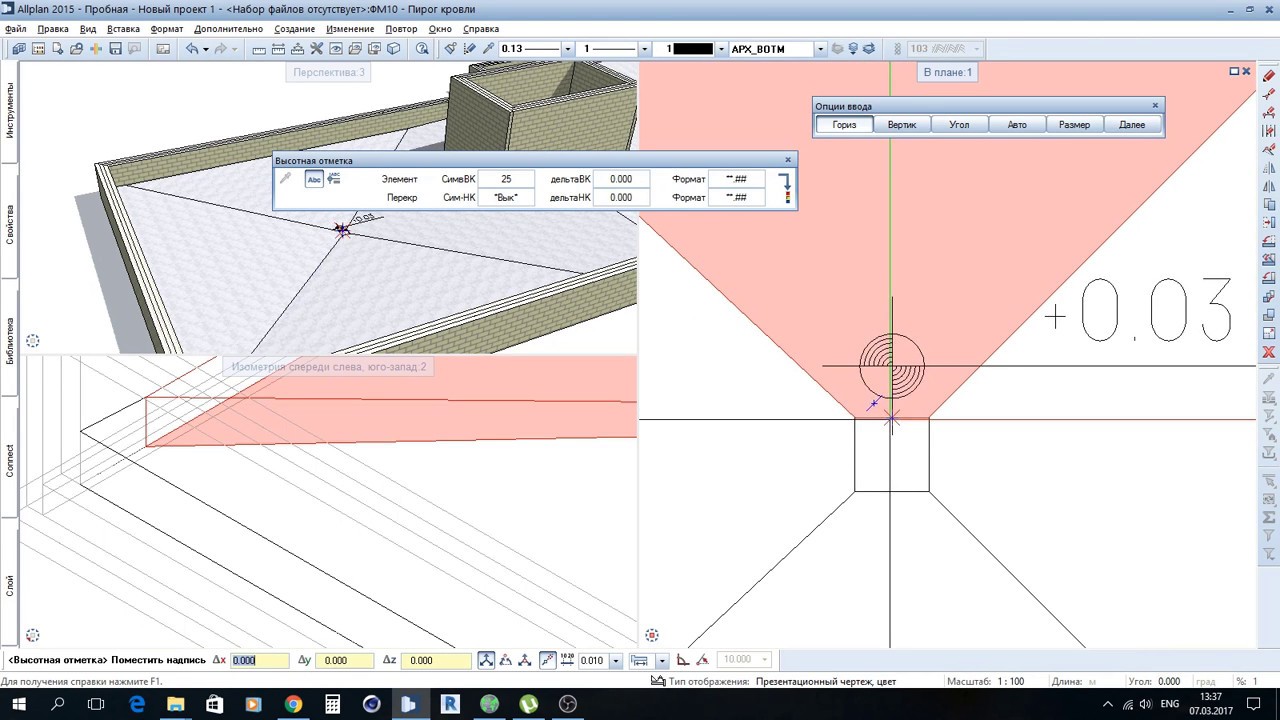1280x720 pixels.
Task: Click the СимвВК value 25 button
Action: pyautogui.click(x=506, y=179)
